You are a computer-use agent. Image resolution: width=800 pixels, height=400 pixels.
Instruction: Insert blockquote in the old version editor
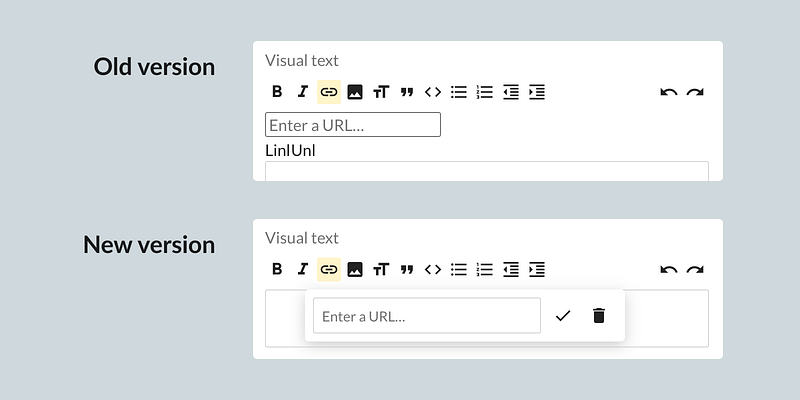406,92
